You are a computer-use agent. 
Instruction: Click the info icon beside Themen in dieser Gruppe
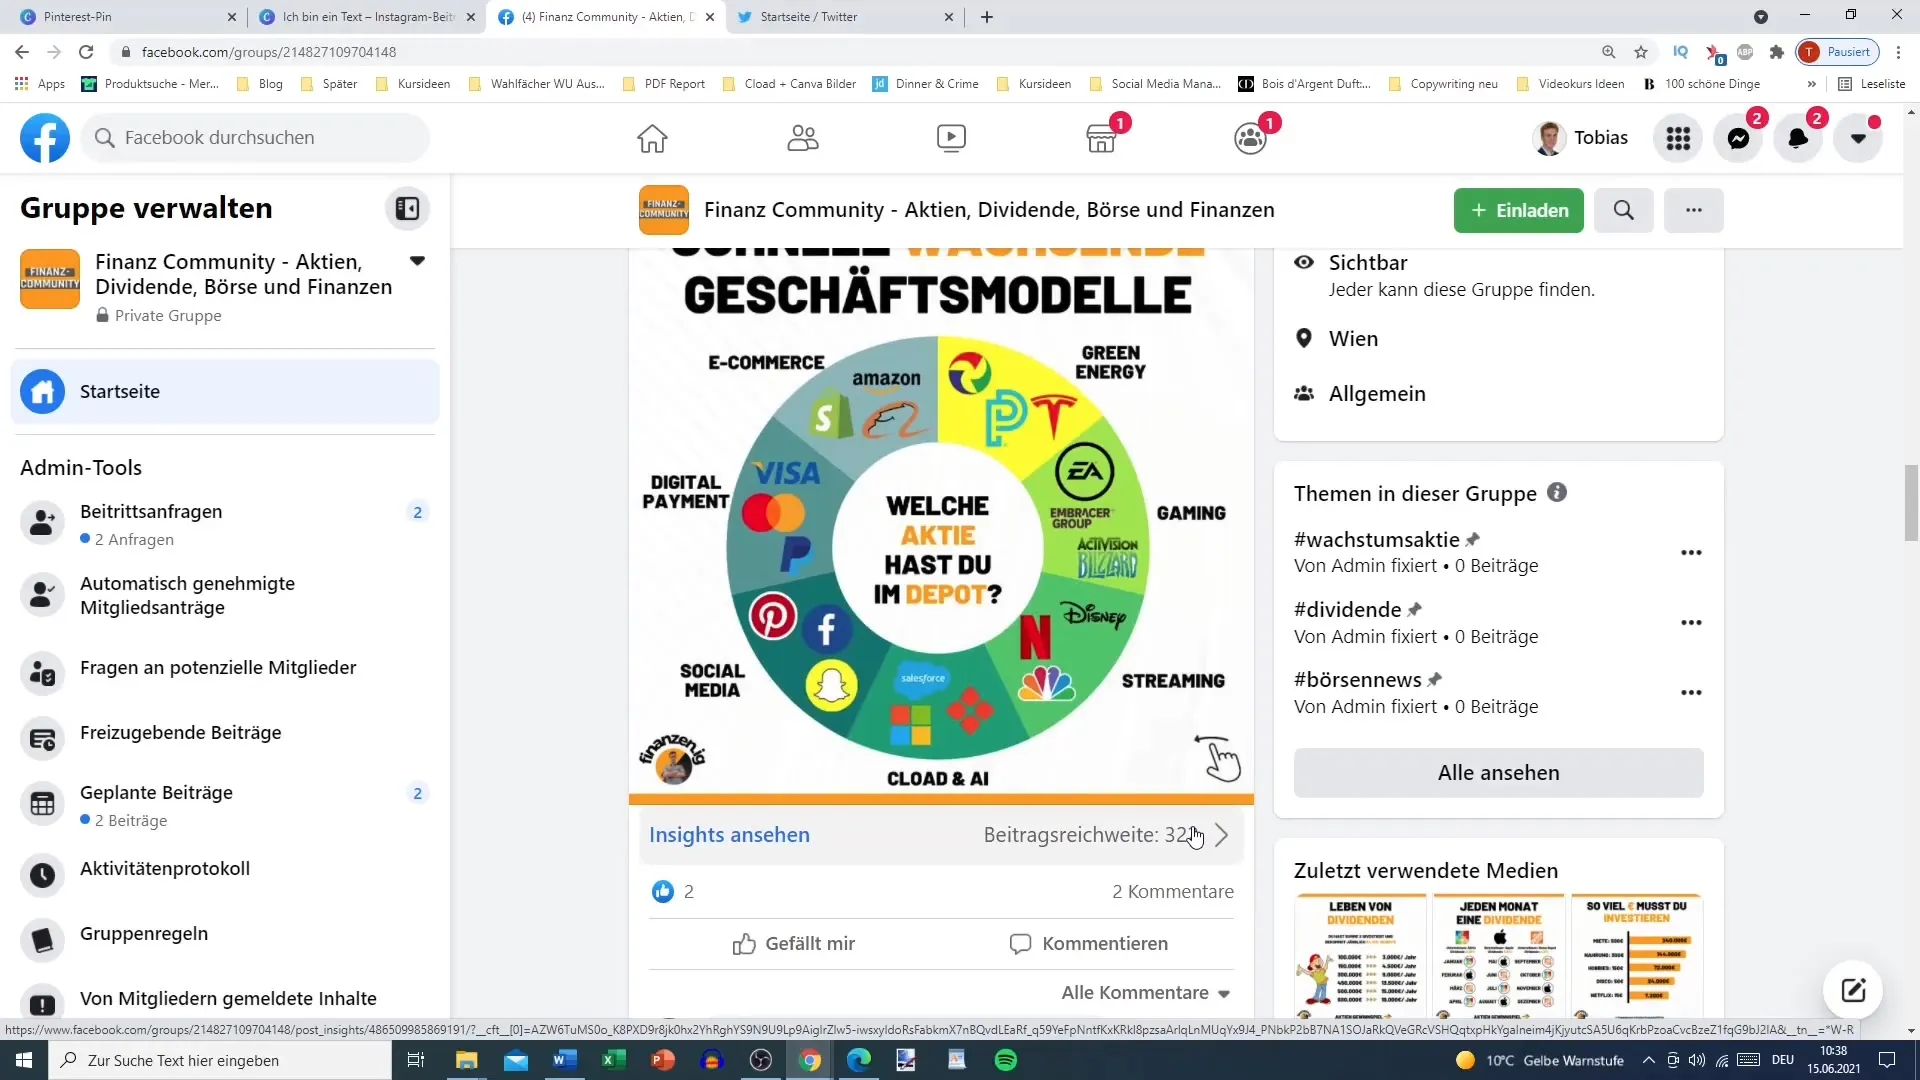[1557, 493]
